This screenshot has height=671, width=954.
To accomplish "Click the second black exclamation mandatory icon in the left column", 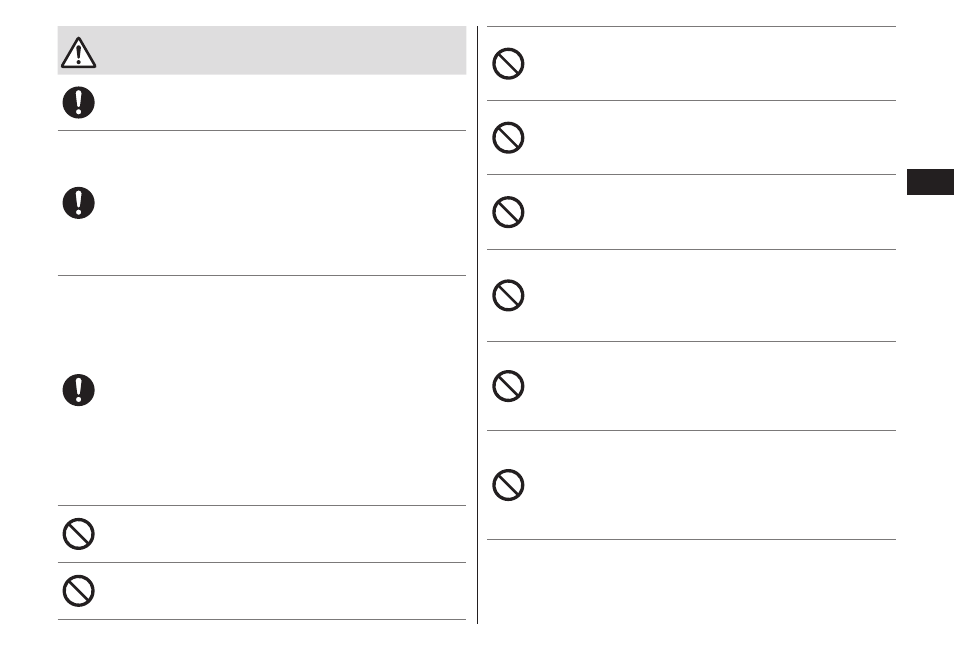I will (78, 203).
